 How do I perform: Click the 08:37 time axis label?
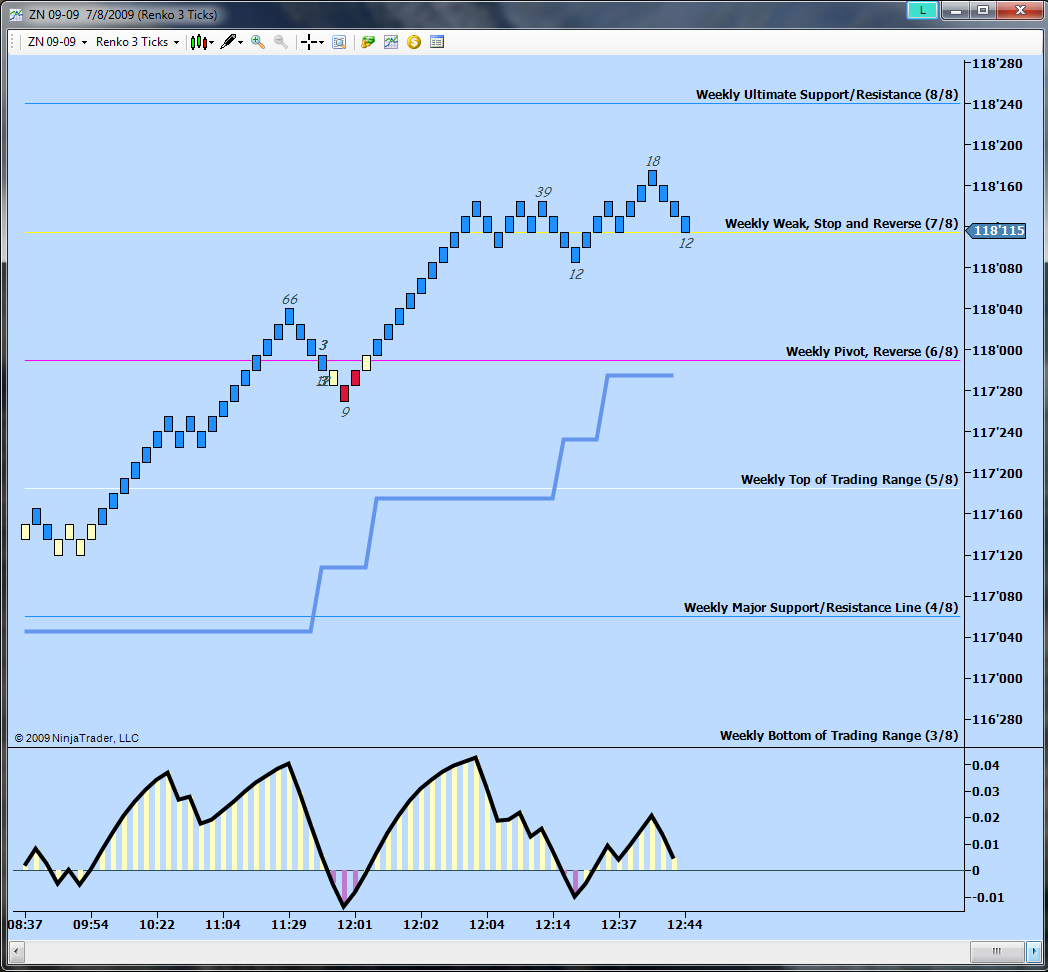tap(25, 925)
